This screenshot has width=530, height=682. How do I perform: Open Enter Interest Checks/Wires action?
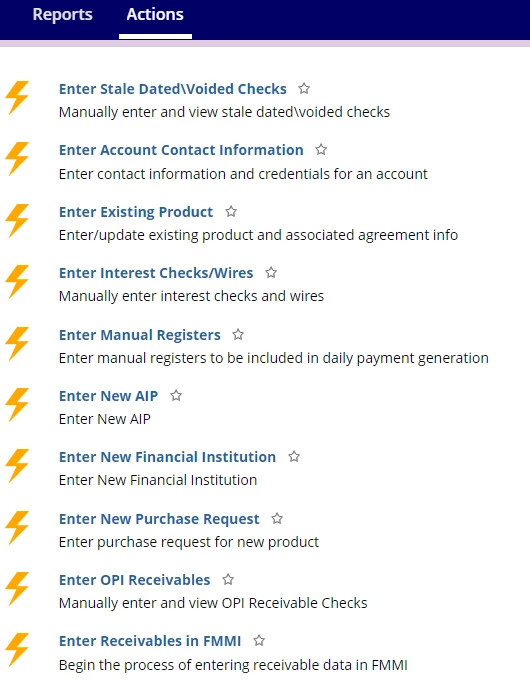(x=156, y=273)
